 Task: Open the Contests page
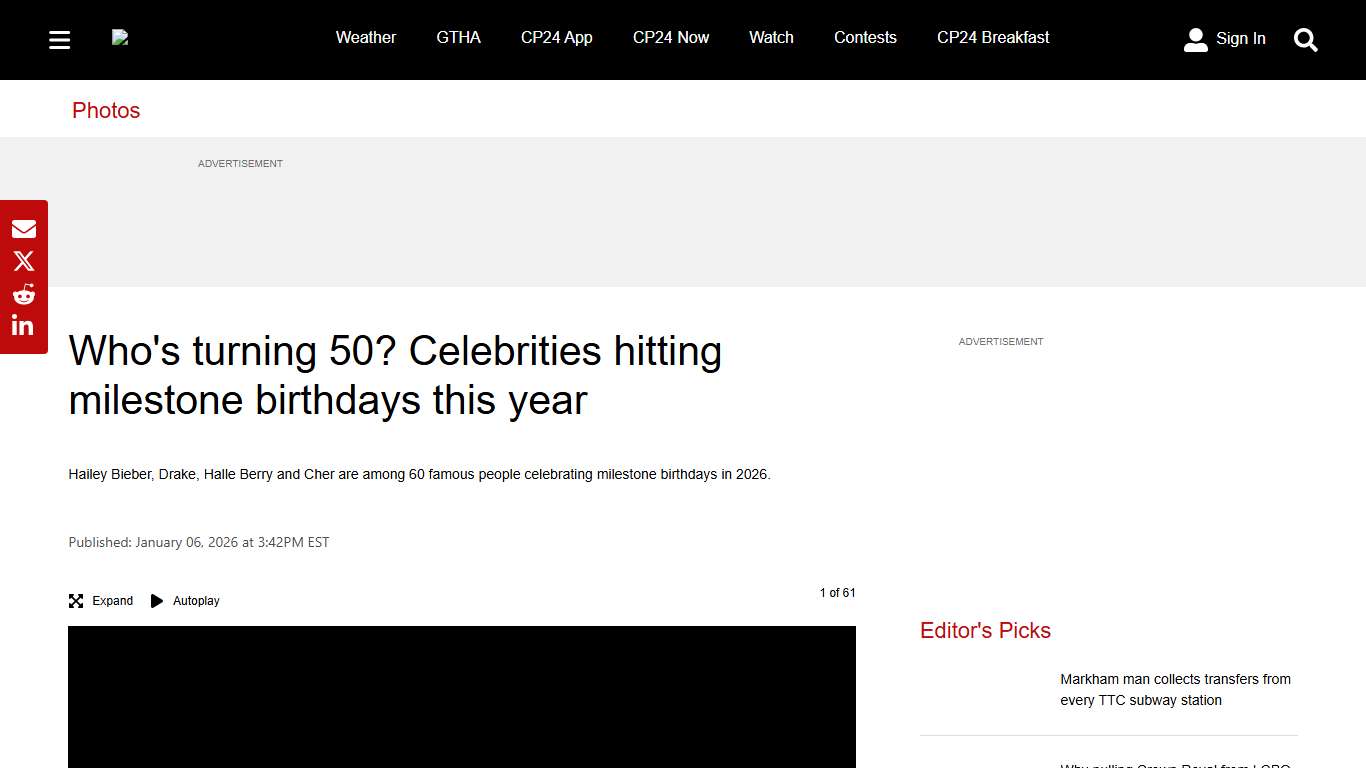[x=865, y=37]
